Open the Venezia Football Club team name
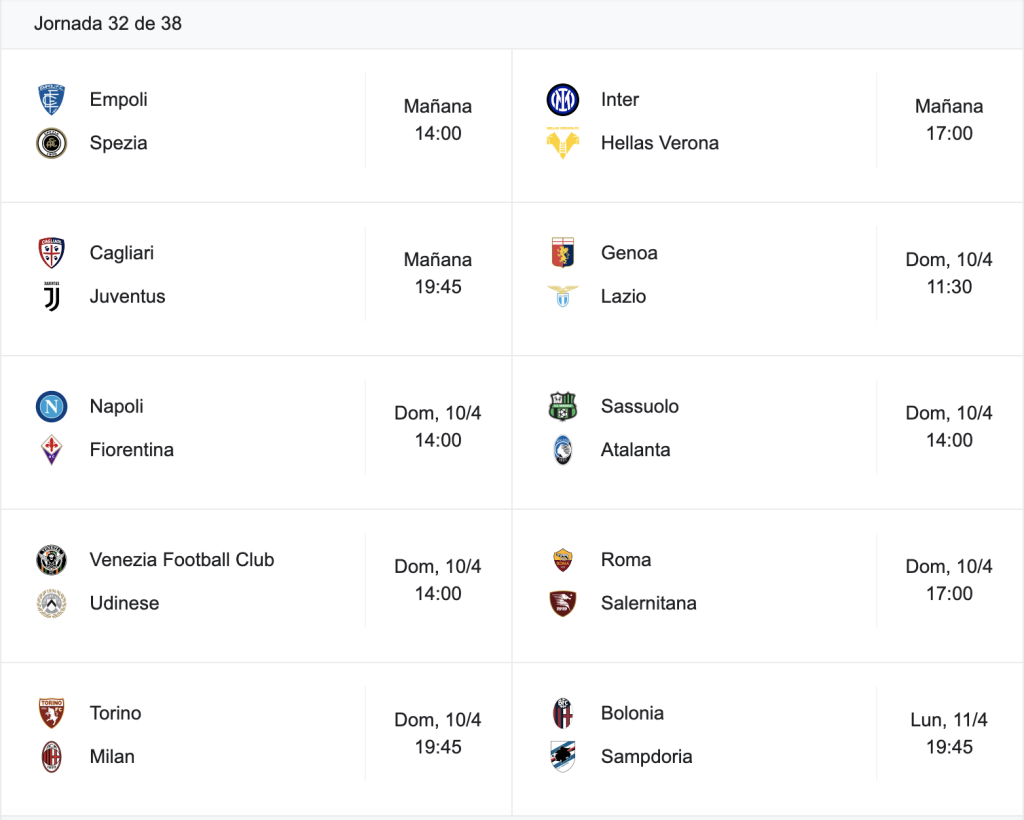 click(x=182, y=560)
